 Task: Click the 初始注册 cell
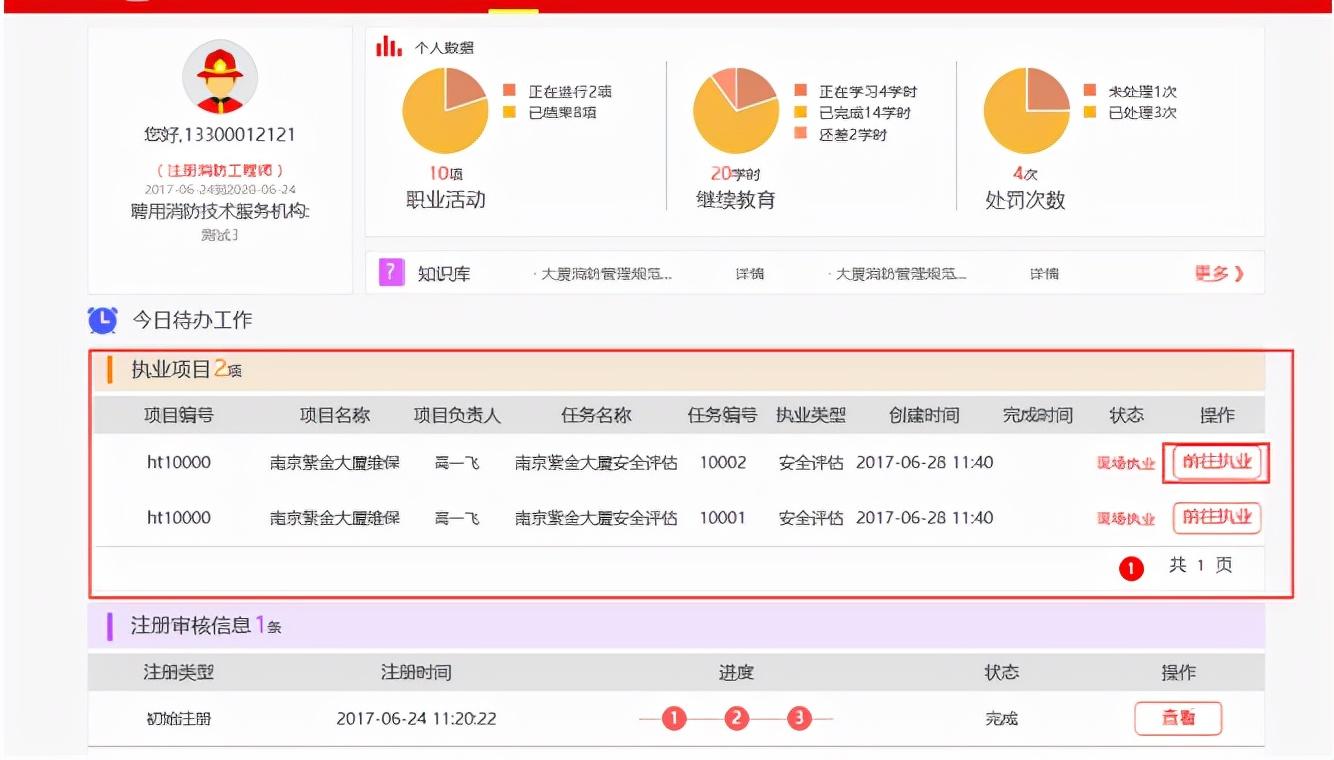[x=179, y=719]
